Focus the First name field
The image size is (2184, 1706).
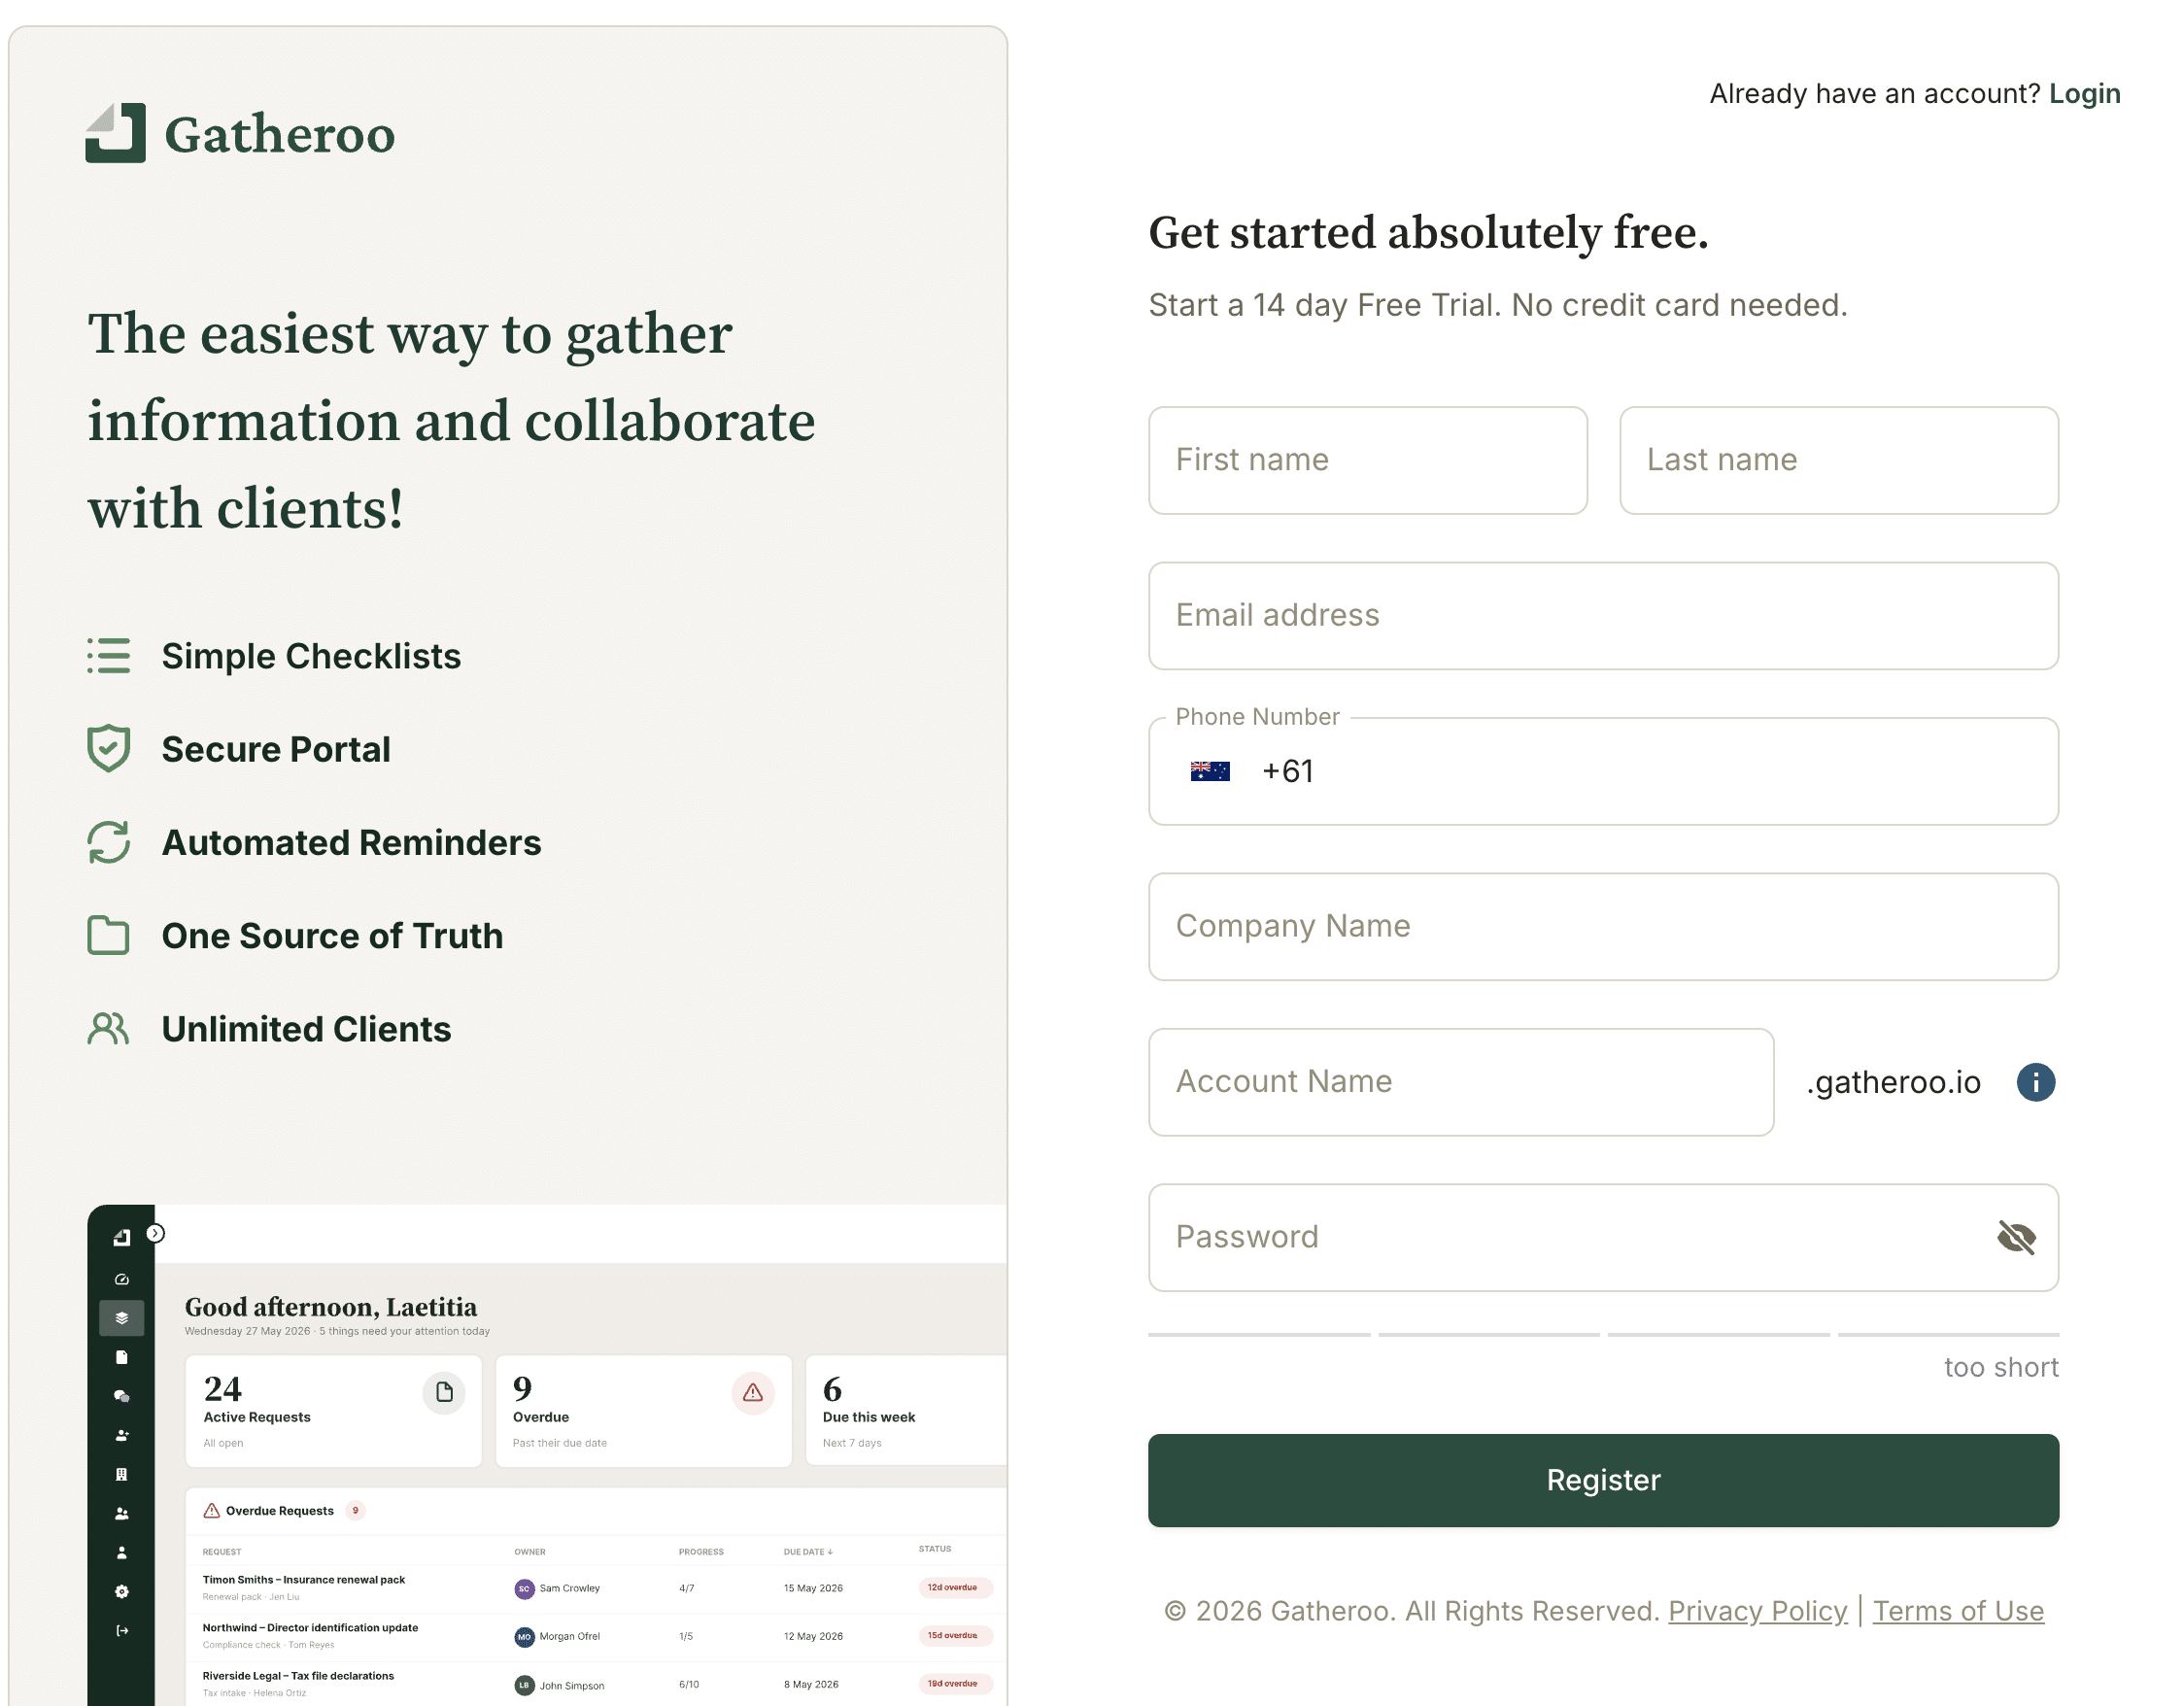click(1367, 460)
